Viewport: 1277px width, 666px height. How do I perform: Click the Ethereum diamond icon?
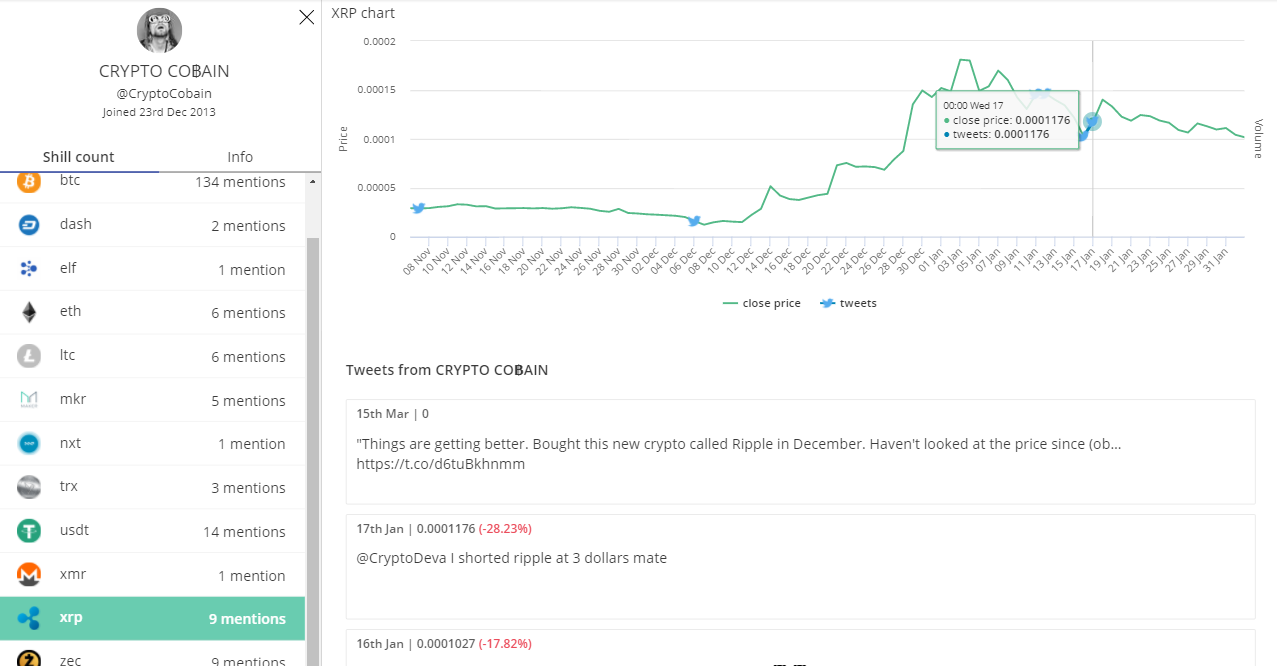tap(29, 312)
